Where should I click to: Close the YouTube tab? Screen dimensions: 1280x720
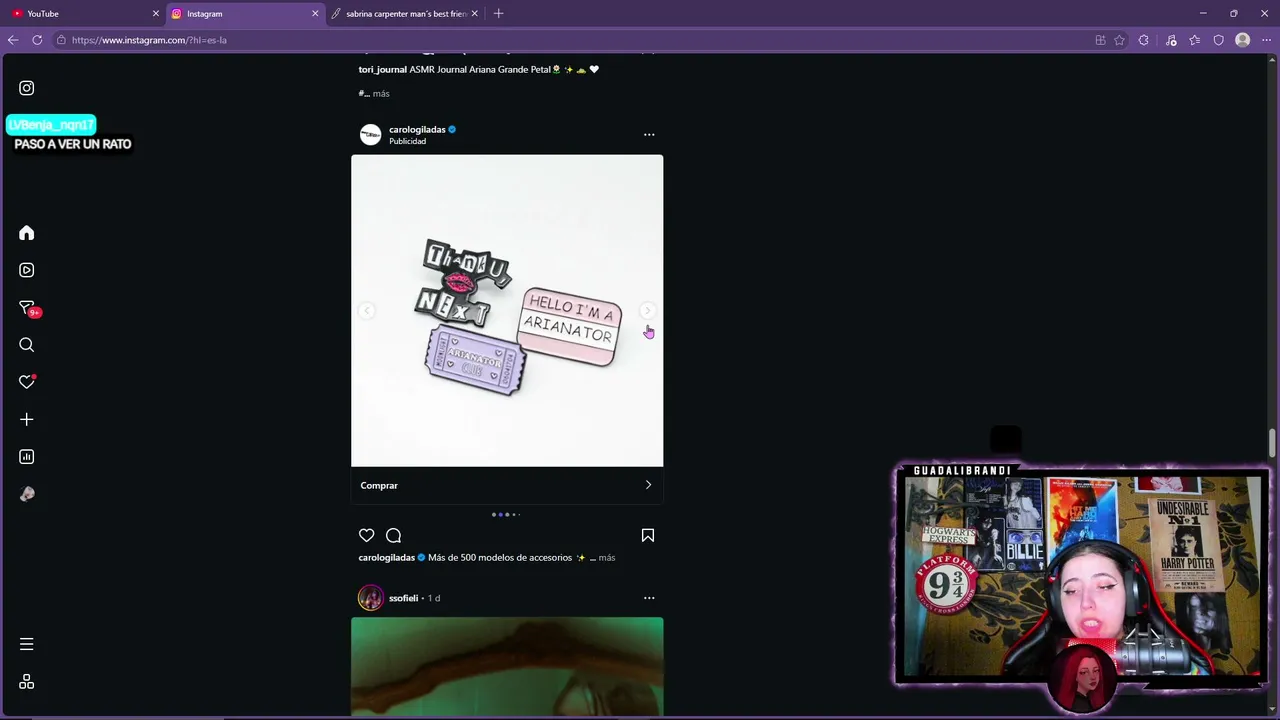156,14
